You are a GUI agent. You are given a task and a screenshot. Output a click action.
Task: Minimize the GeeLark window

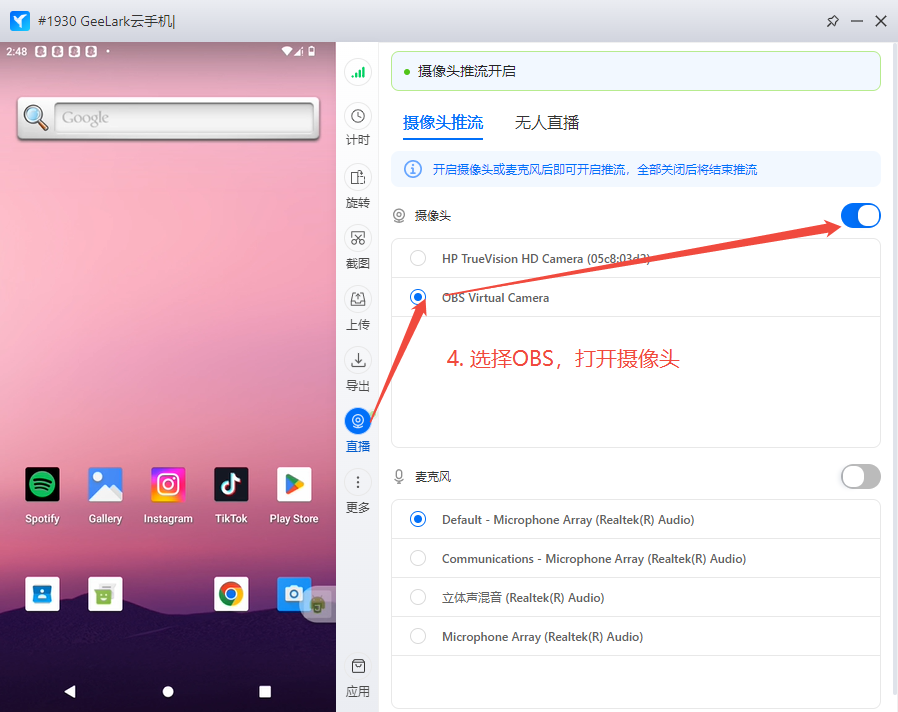point(857,21)
